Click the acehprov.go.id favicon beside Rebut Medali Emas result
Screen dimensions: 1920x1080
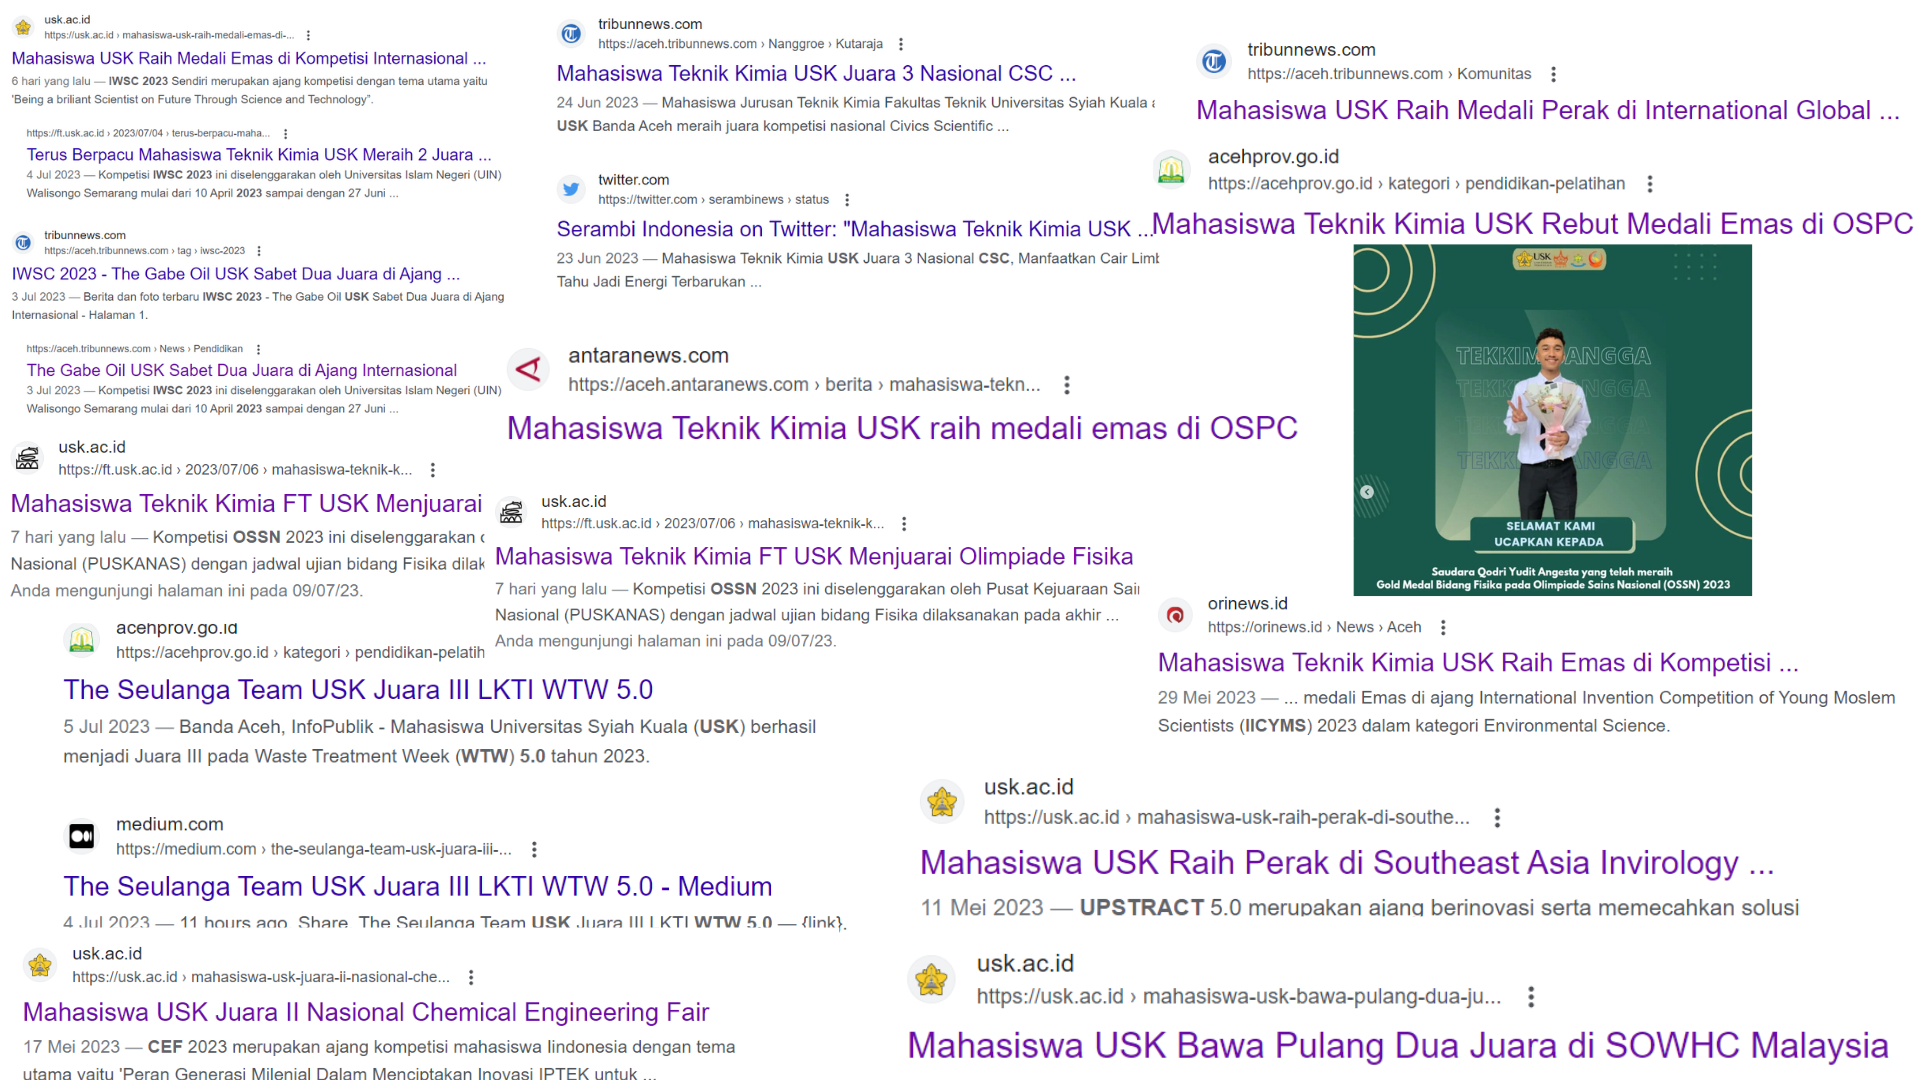(x=1171, y=170)
